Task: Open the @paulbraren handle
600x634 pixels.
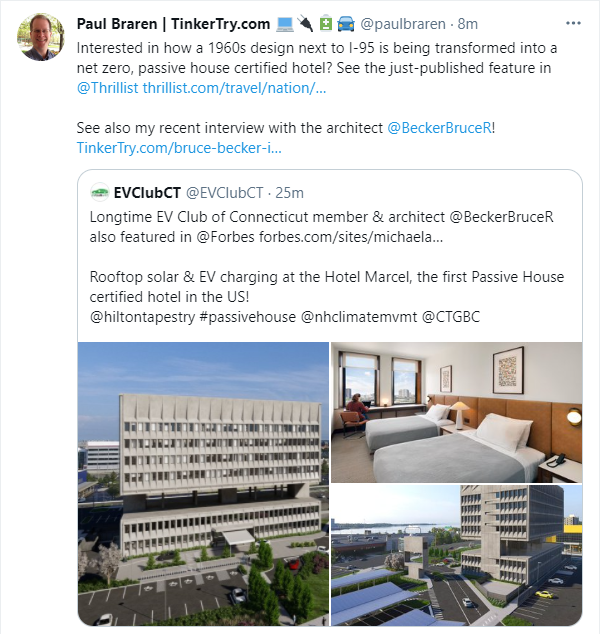Action: (403, 24)
